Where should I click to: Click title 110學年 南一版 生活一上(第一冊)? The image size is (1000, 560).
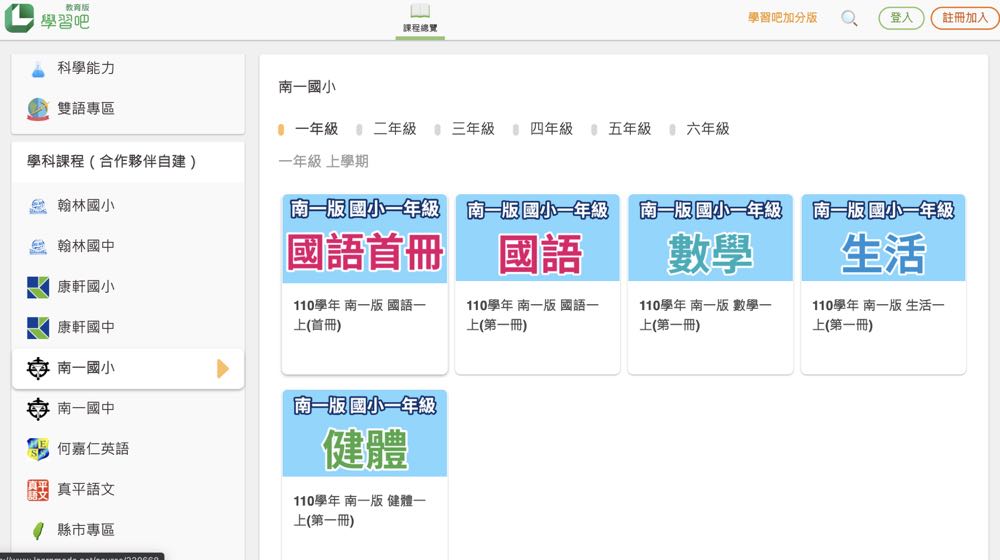click(878, 315)
